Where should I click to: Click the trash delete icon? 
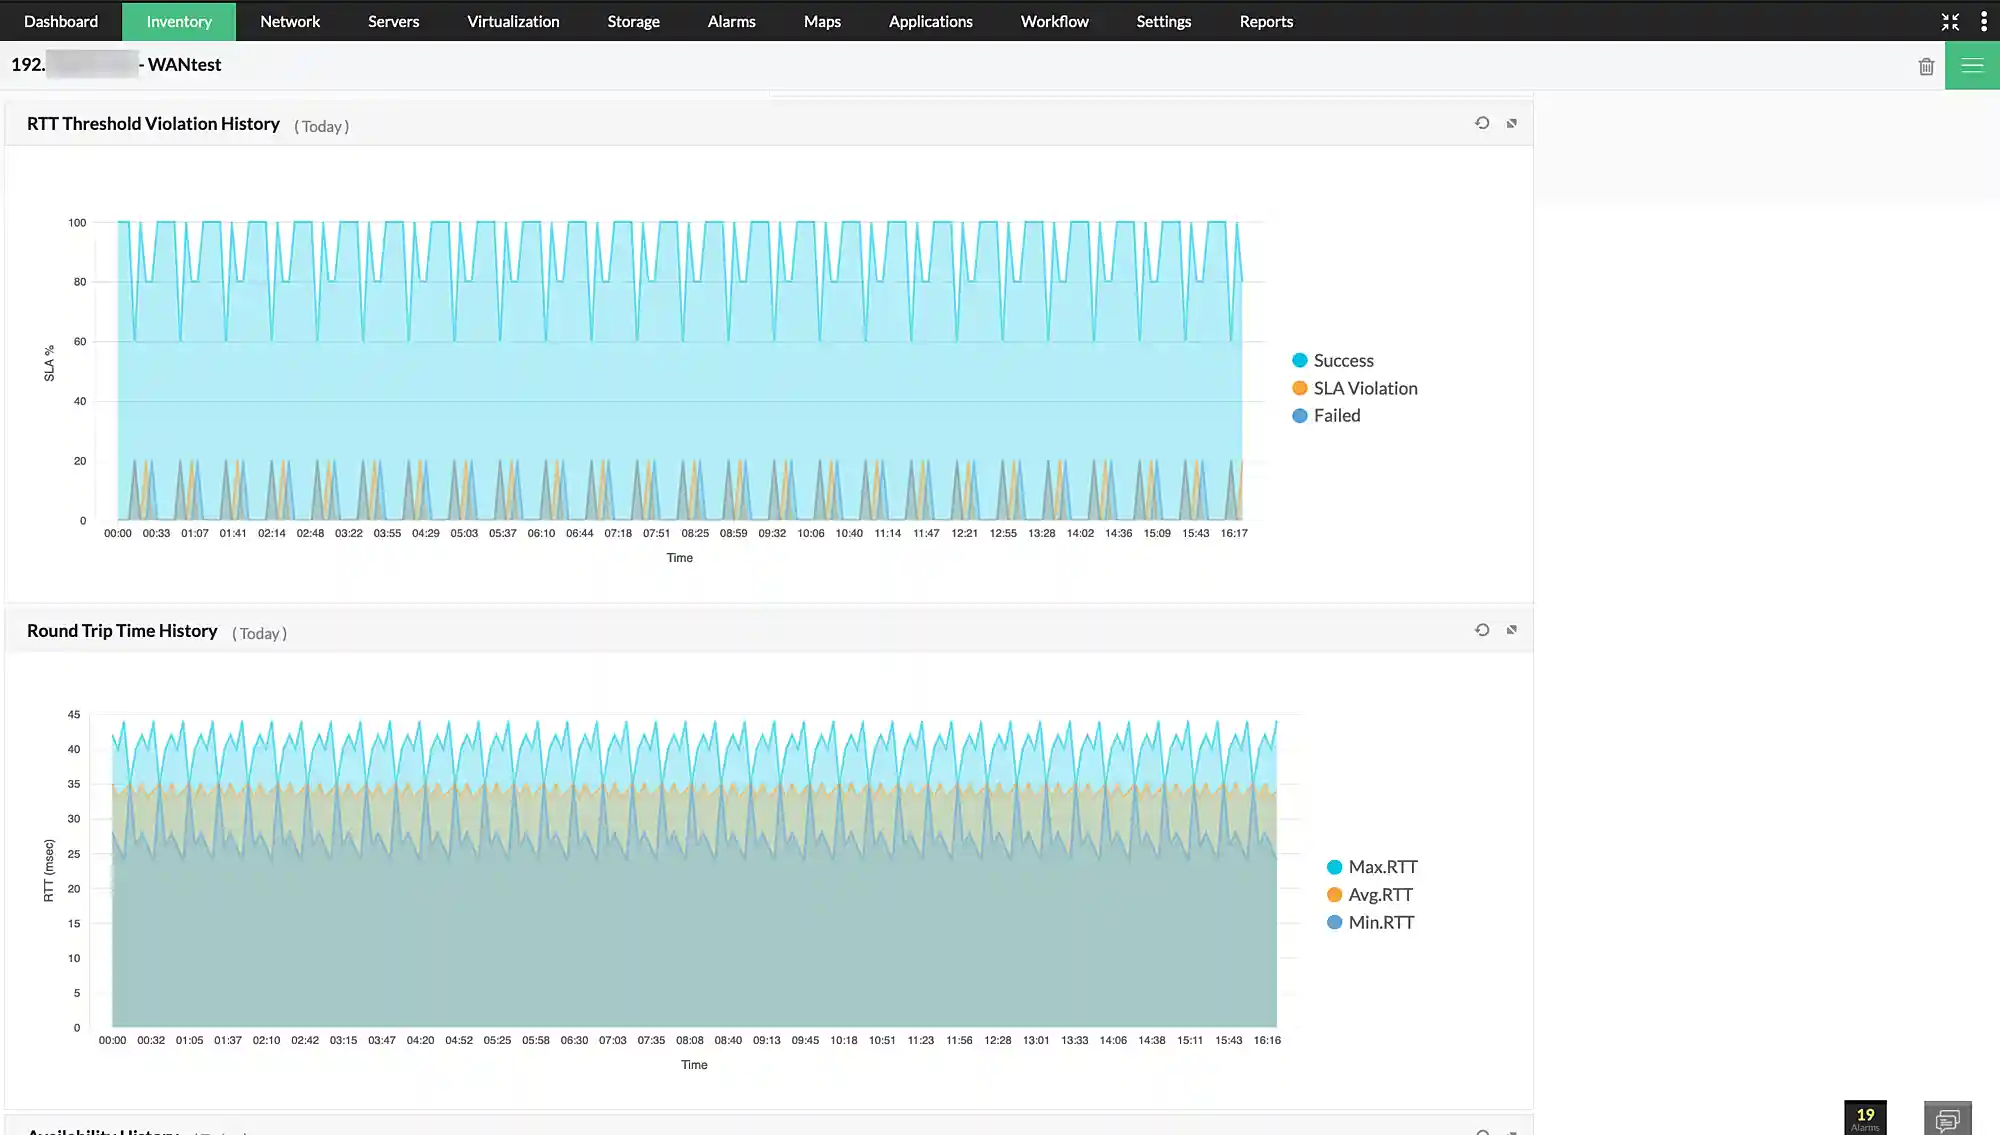[x=1926, y=67]
